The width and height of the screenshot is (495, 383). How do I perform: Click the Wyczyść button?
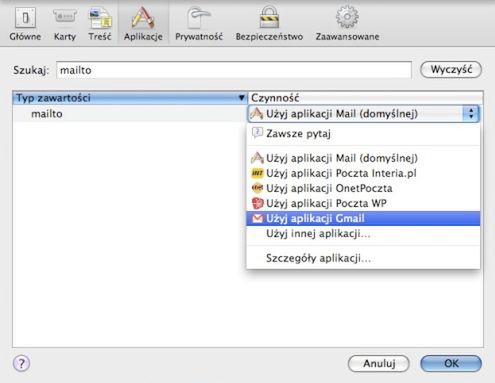point(451,69)
